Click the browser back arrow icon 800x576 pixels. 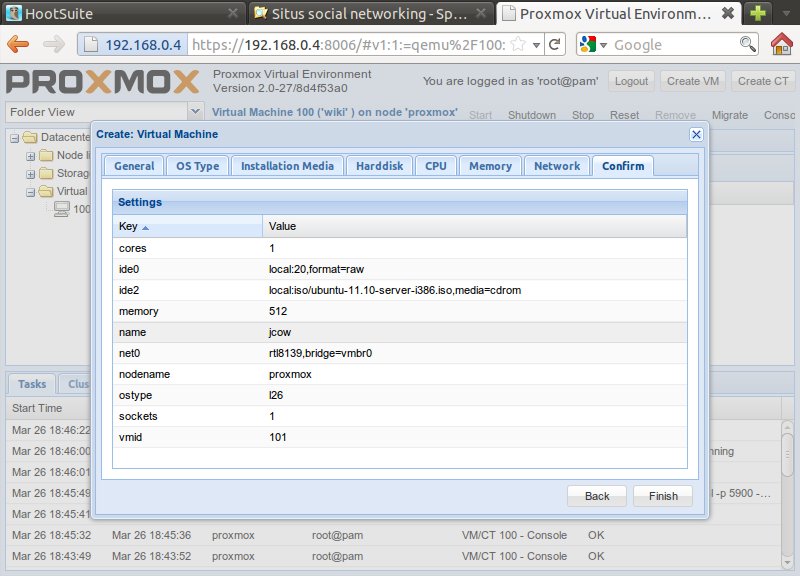(x=19, y=45)
